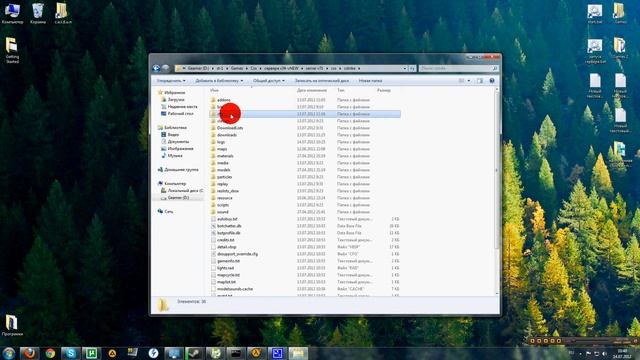Click Записать на оптический диск button
The width and height of the screenshot is (640, 360).
(x=322, y=81)
